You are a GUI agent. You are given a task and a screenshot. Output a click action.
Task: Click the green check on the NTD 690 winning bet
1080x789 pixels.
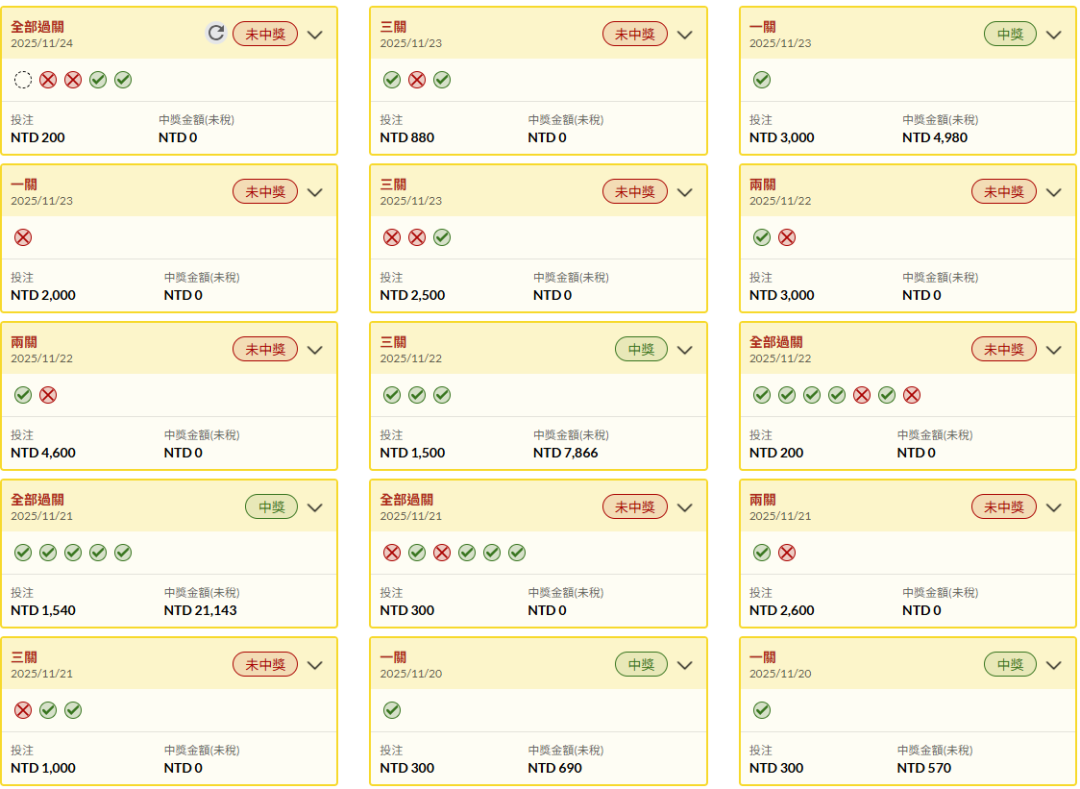point(392,710)
